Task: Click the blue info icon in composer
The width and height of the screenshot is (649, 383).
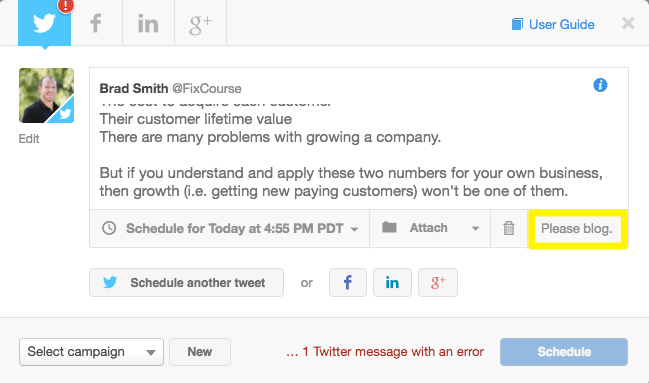Action: (600, 85)
